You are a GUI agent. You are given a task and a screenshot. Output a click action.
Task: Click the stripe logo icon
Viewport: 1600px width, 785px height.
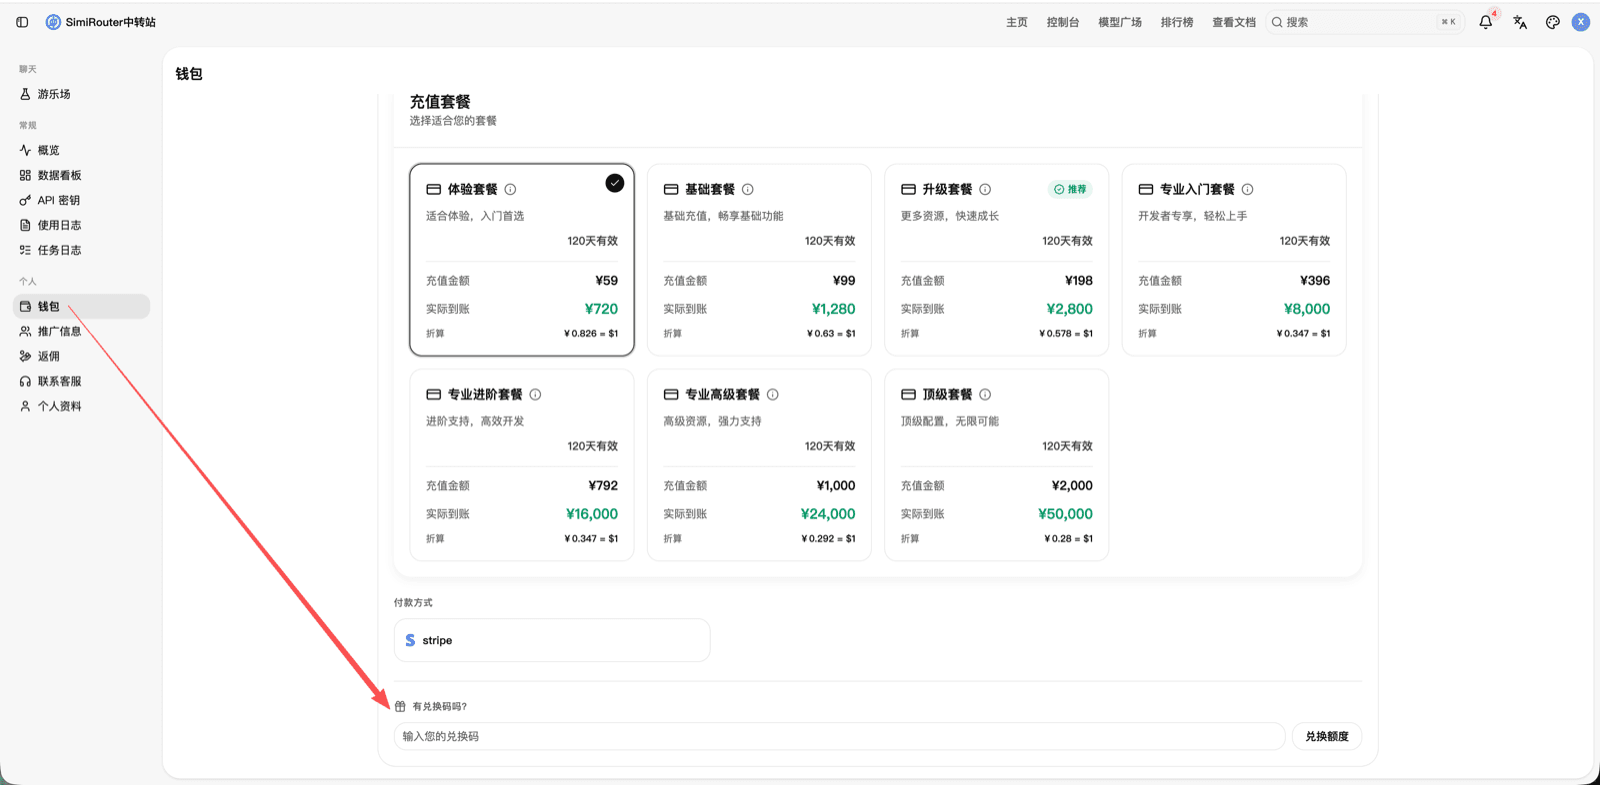[x=410, y=640]
